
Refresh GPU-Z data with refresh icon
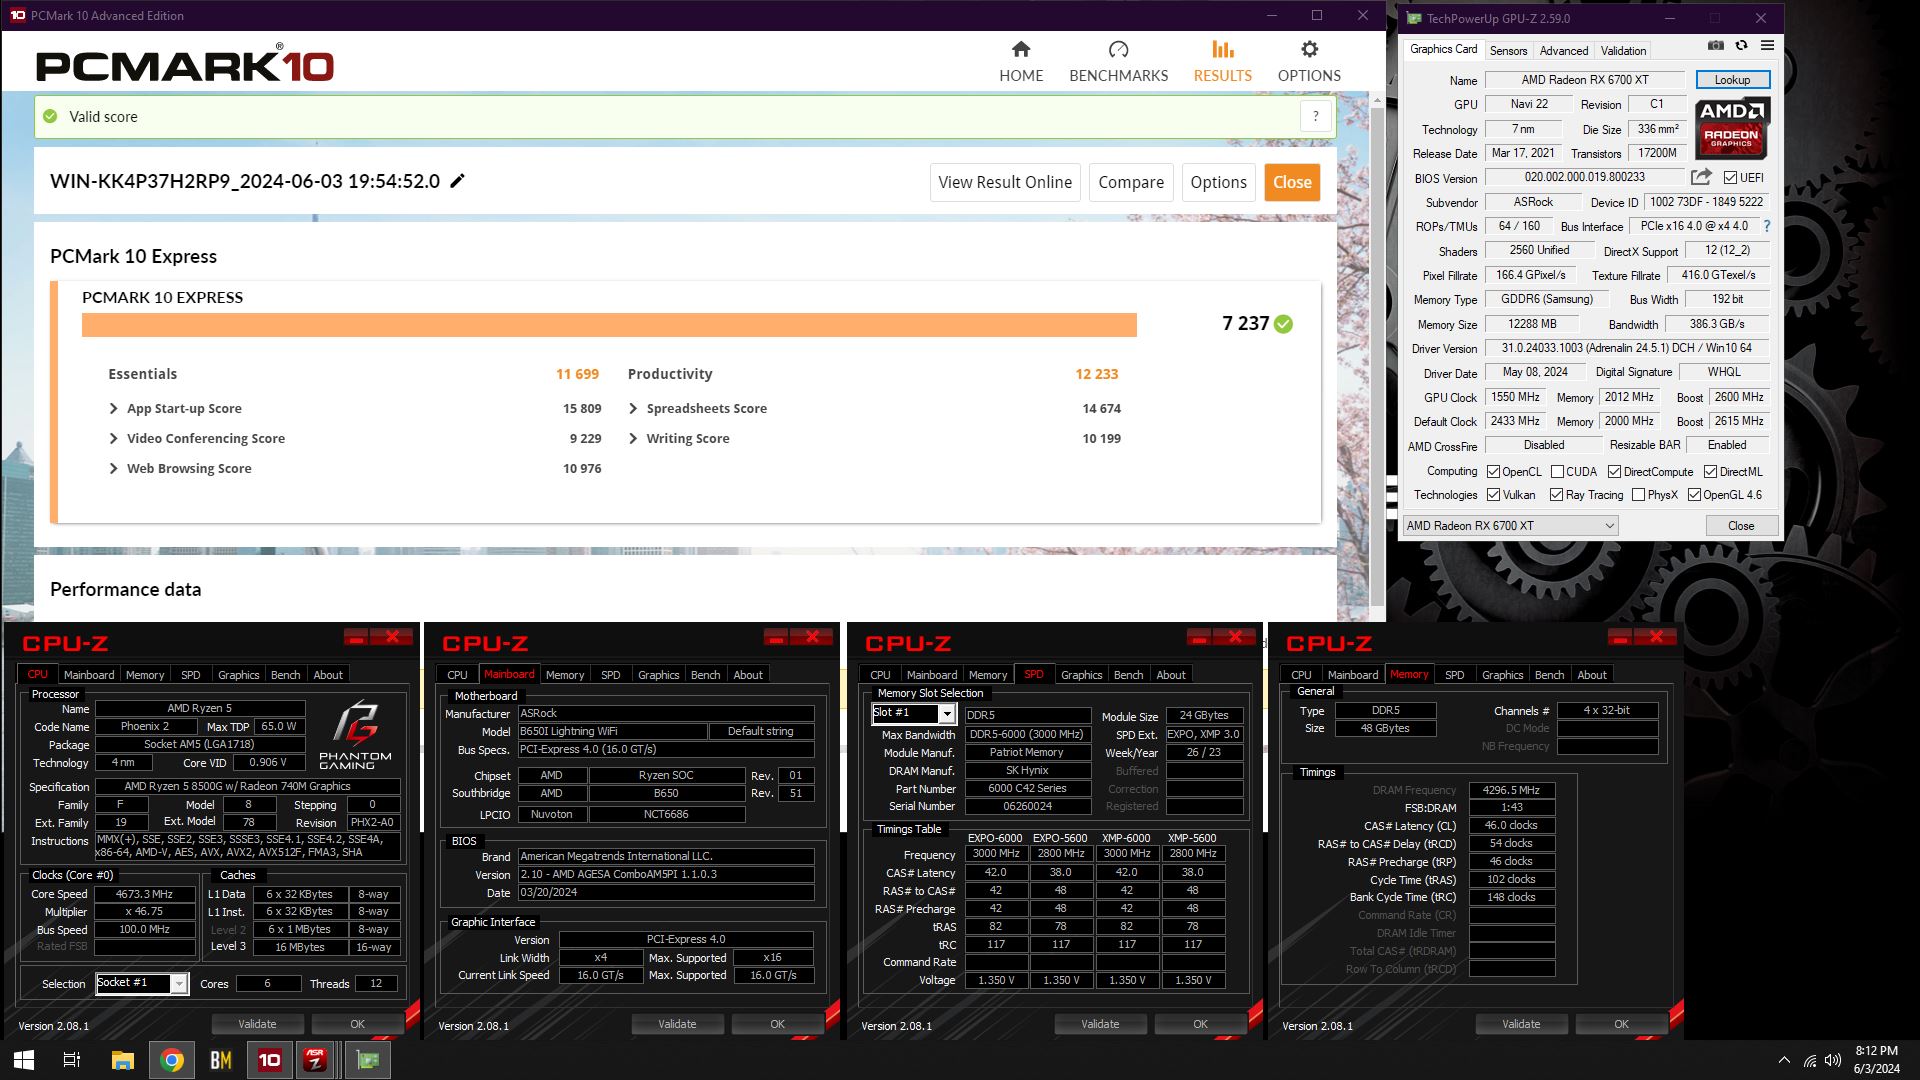pyautogui.click(x=1741, y=45)
